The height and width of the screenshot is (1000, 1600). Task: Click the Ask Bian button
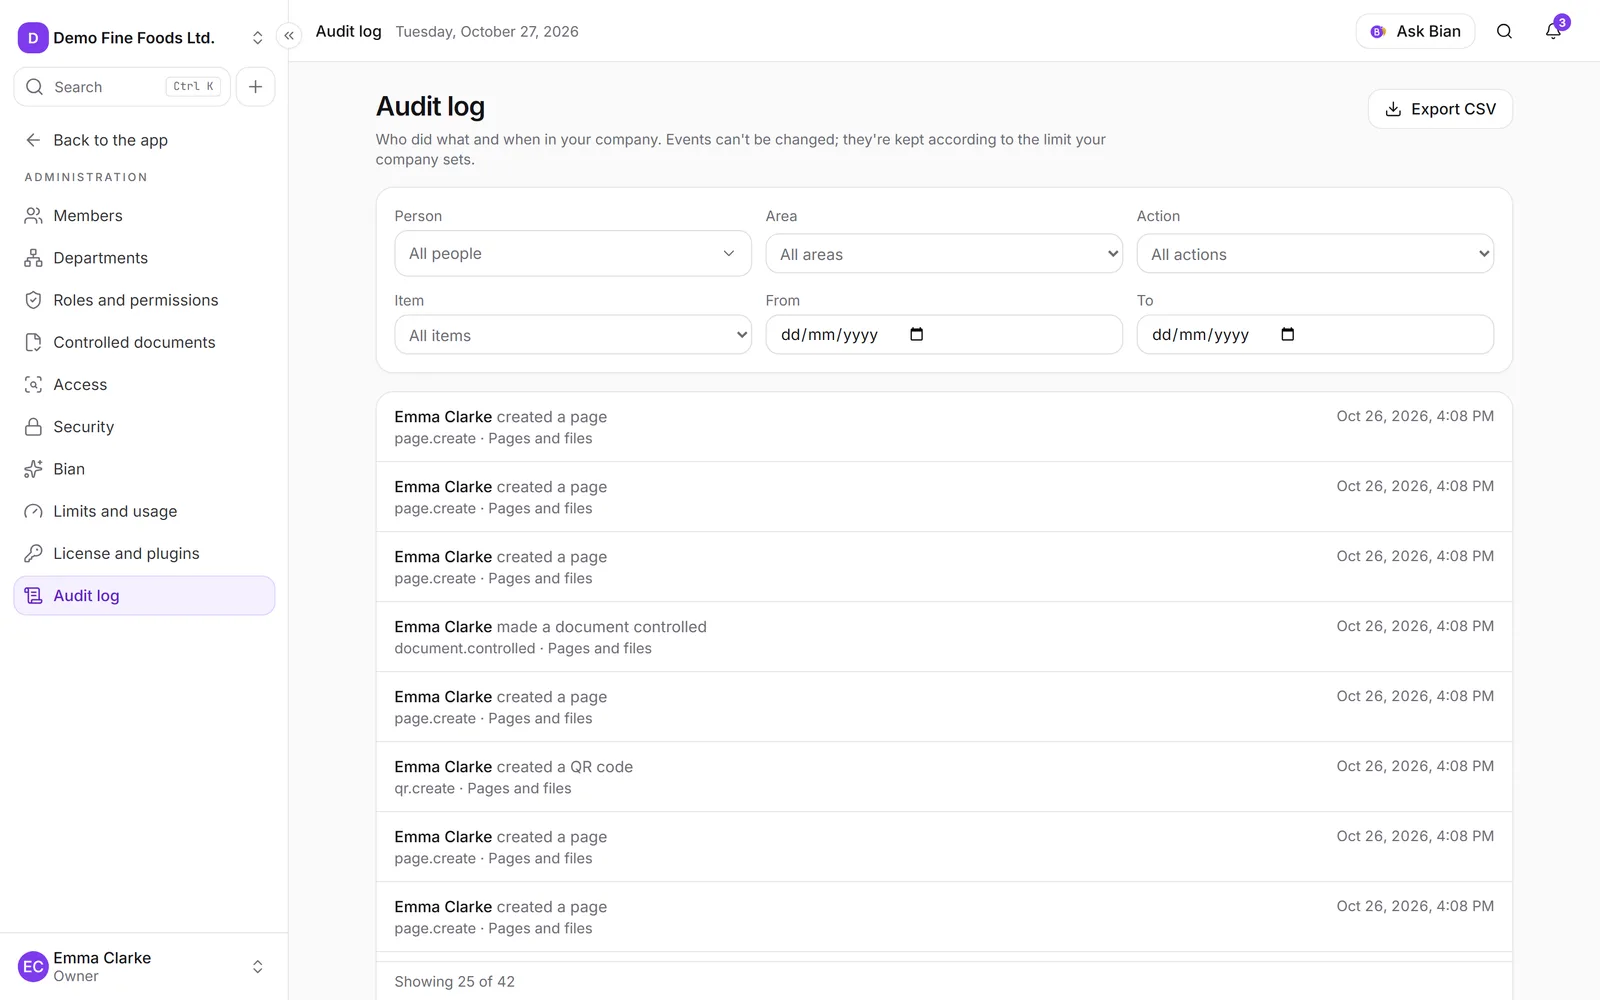[x=1415, y=31]
